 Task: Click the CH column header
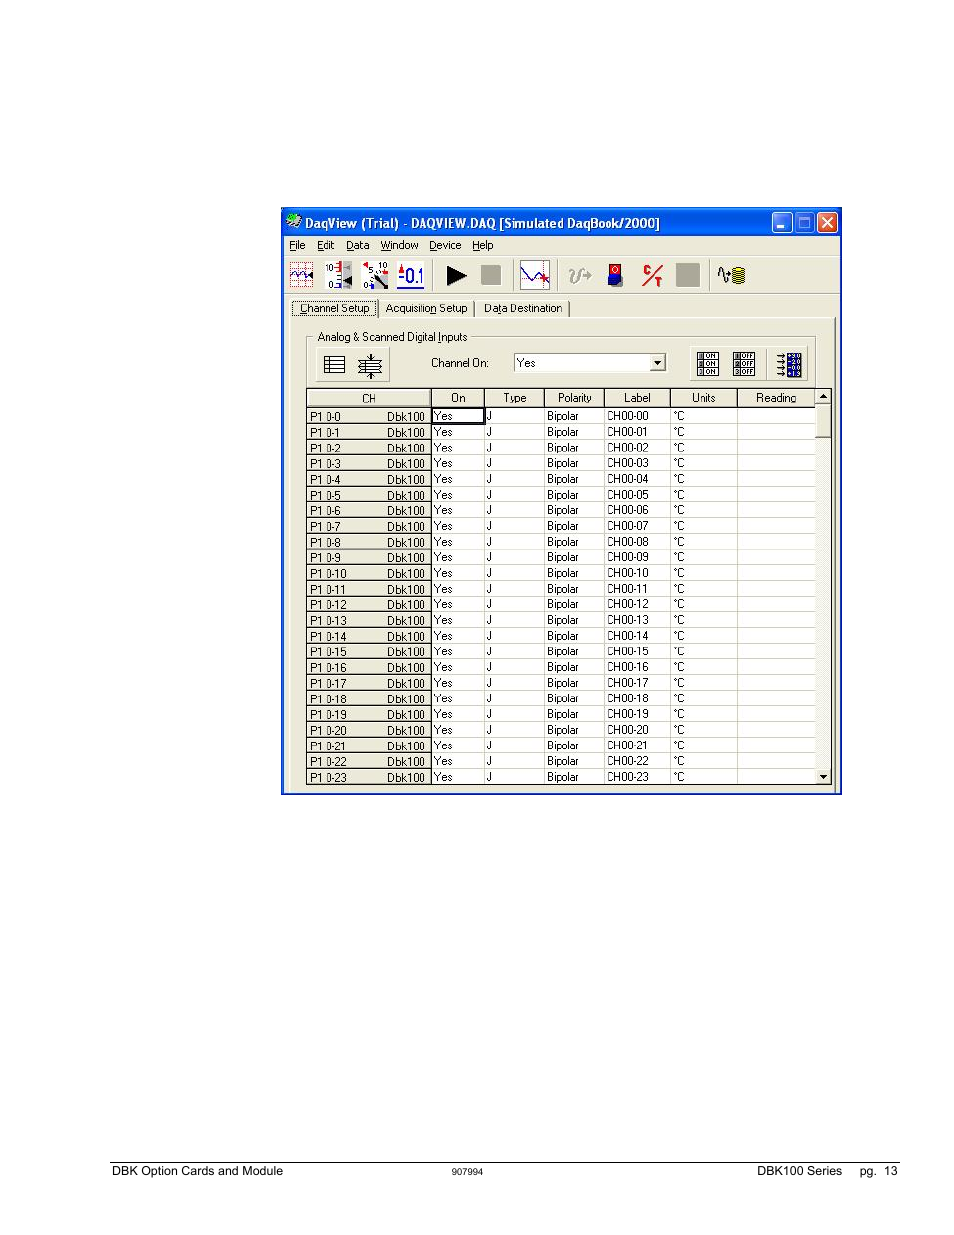tap(368, 398)
